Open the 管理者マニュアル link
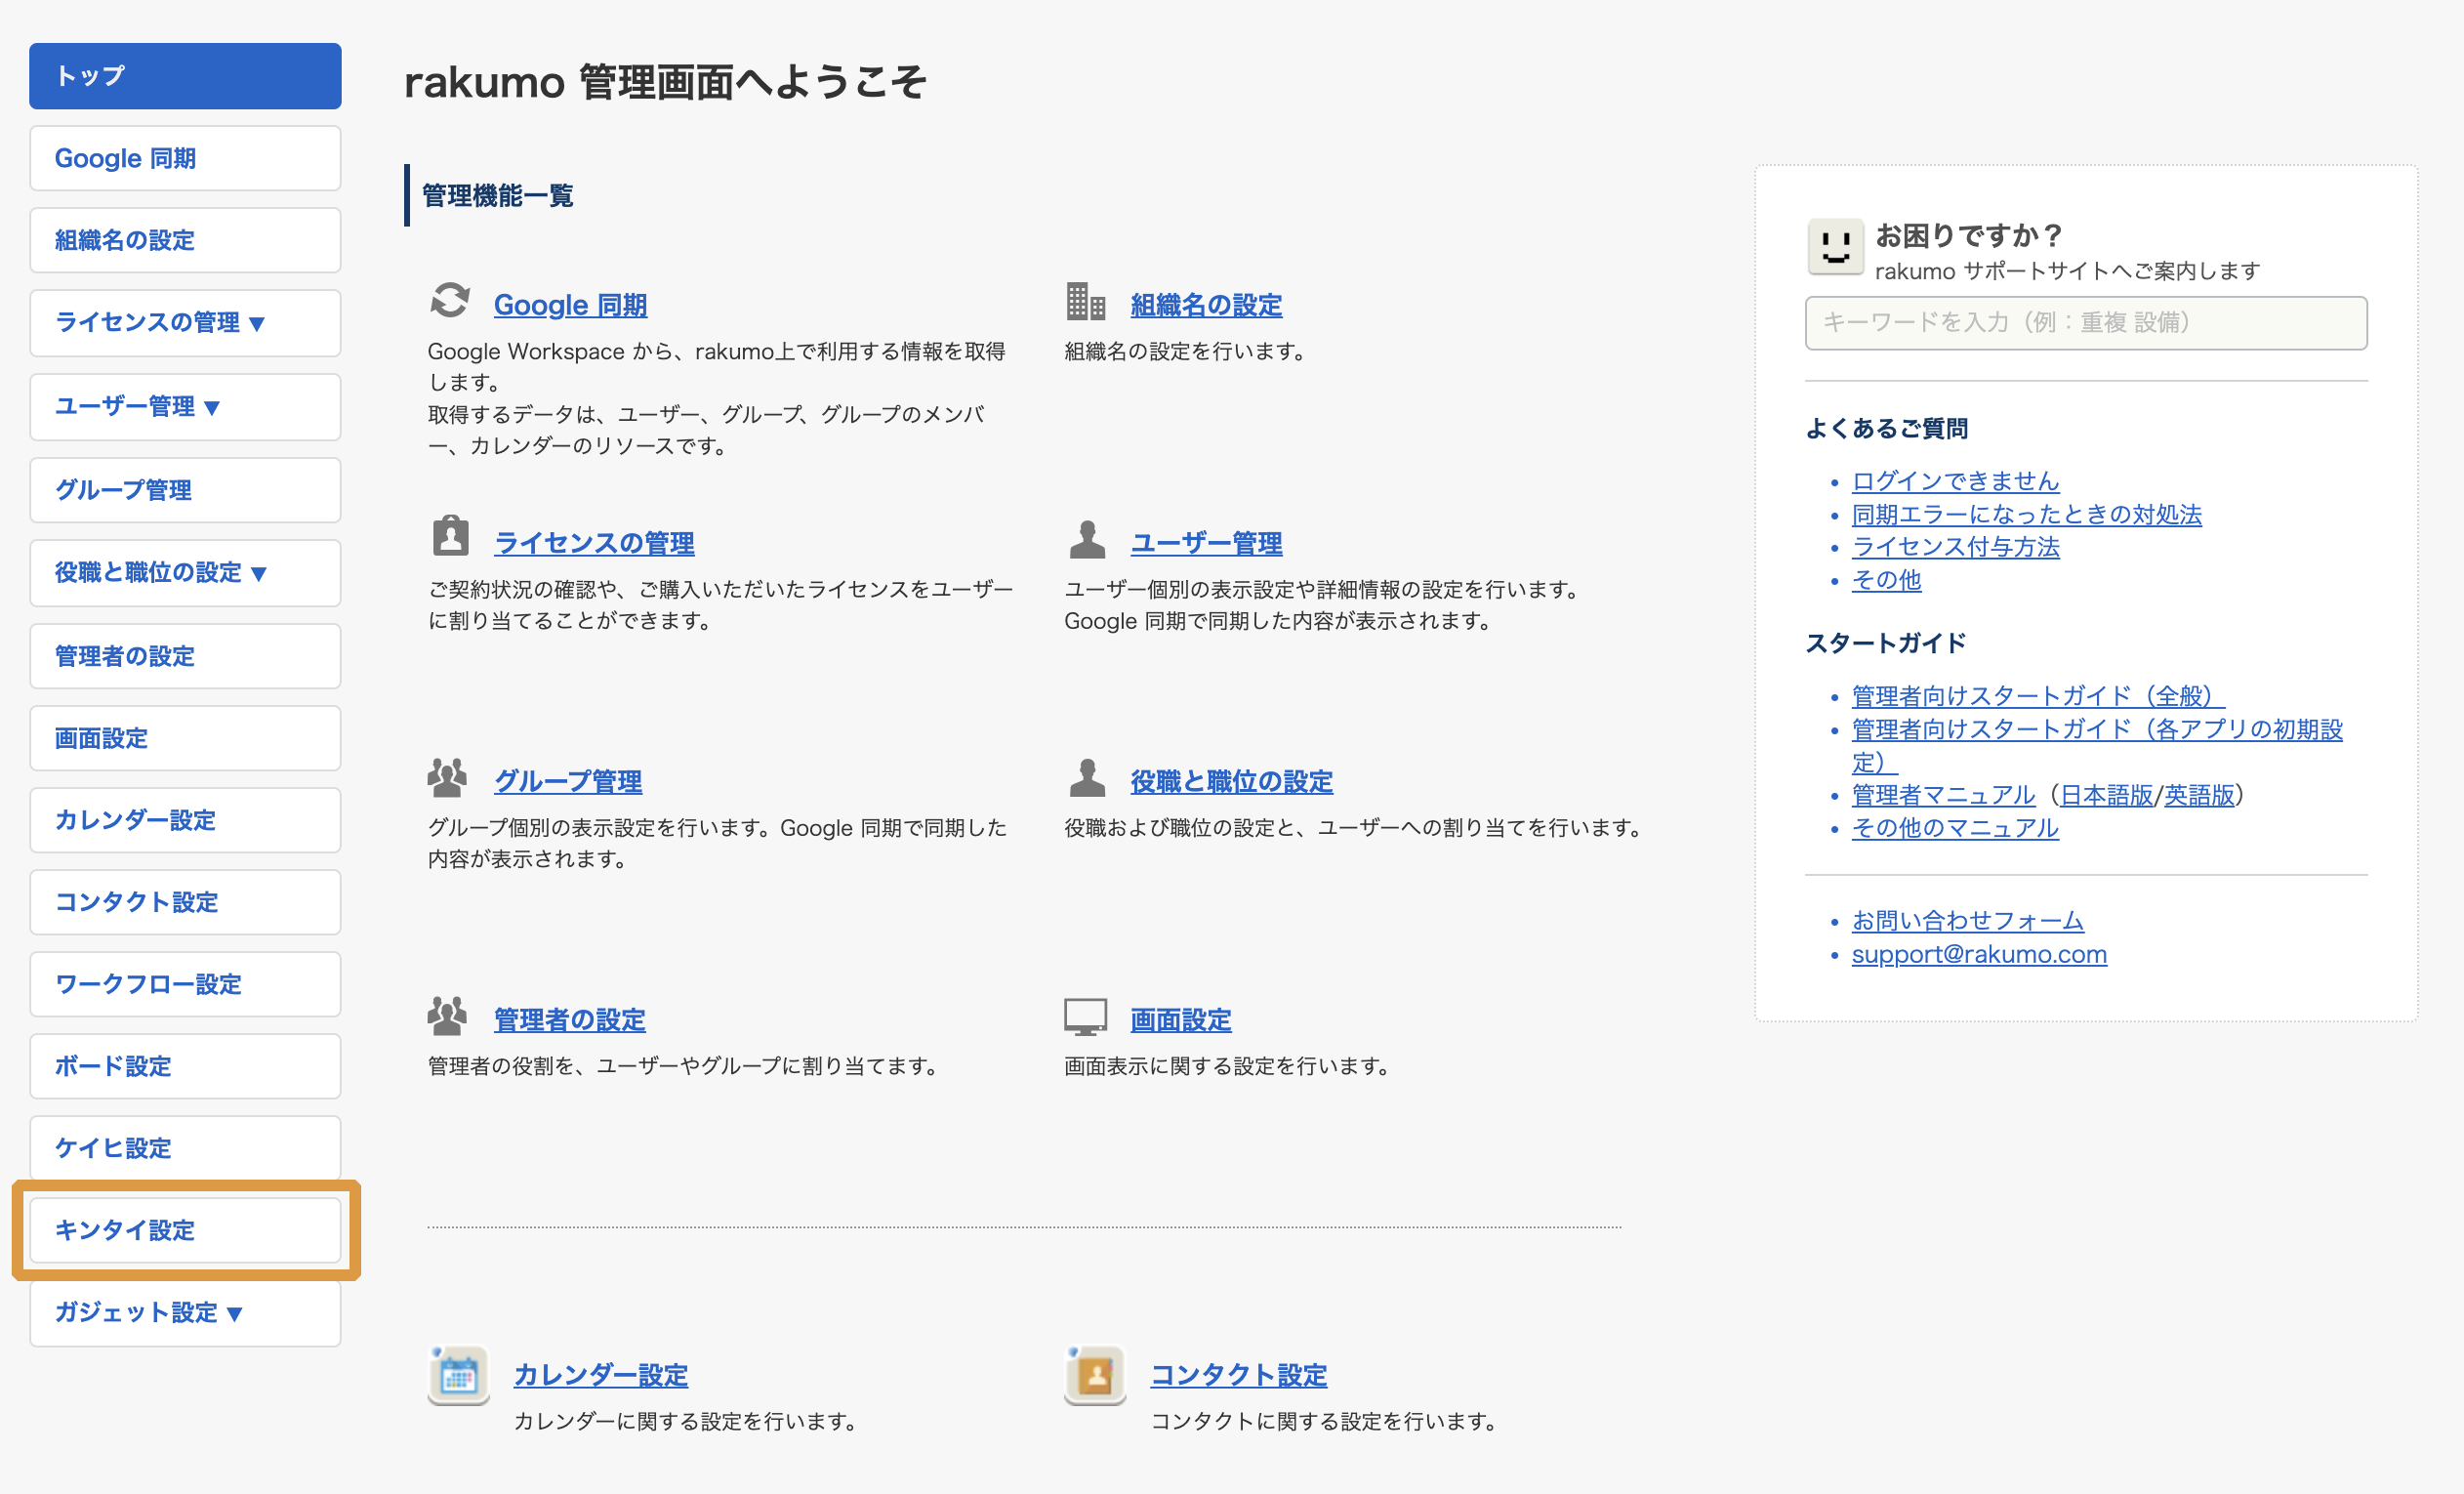This screenshot has height=1494, width=2464. coord(1942,795)
